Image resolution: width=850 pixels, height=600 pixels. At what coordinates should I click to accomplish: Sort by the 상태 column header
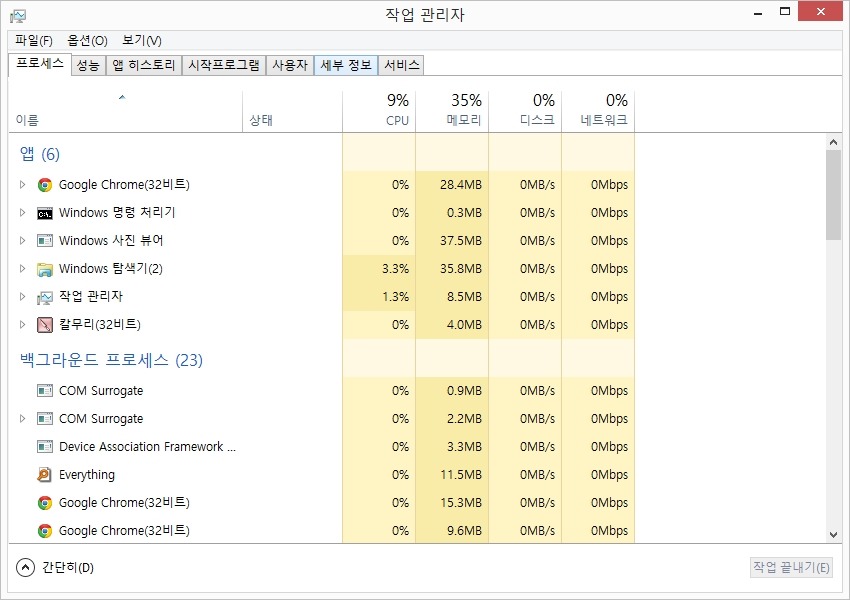(293, 112)
